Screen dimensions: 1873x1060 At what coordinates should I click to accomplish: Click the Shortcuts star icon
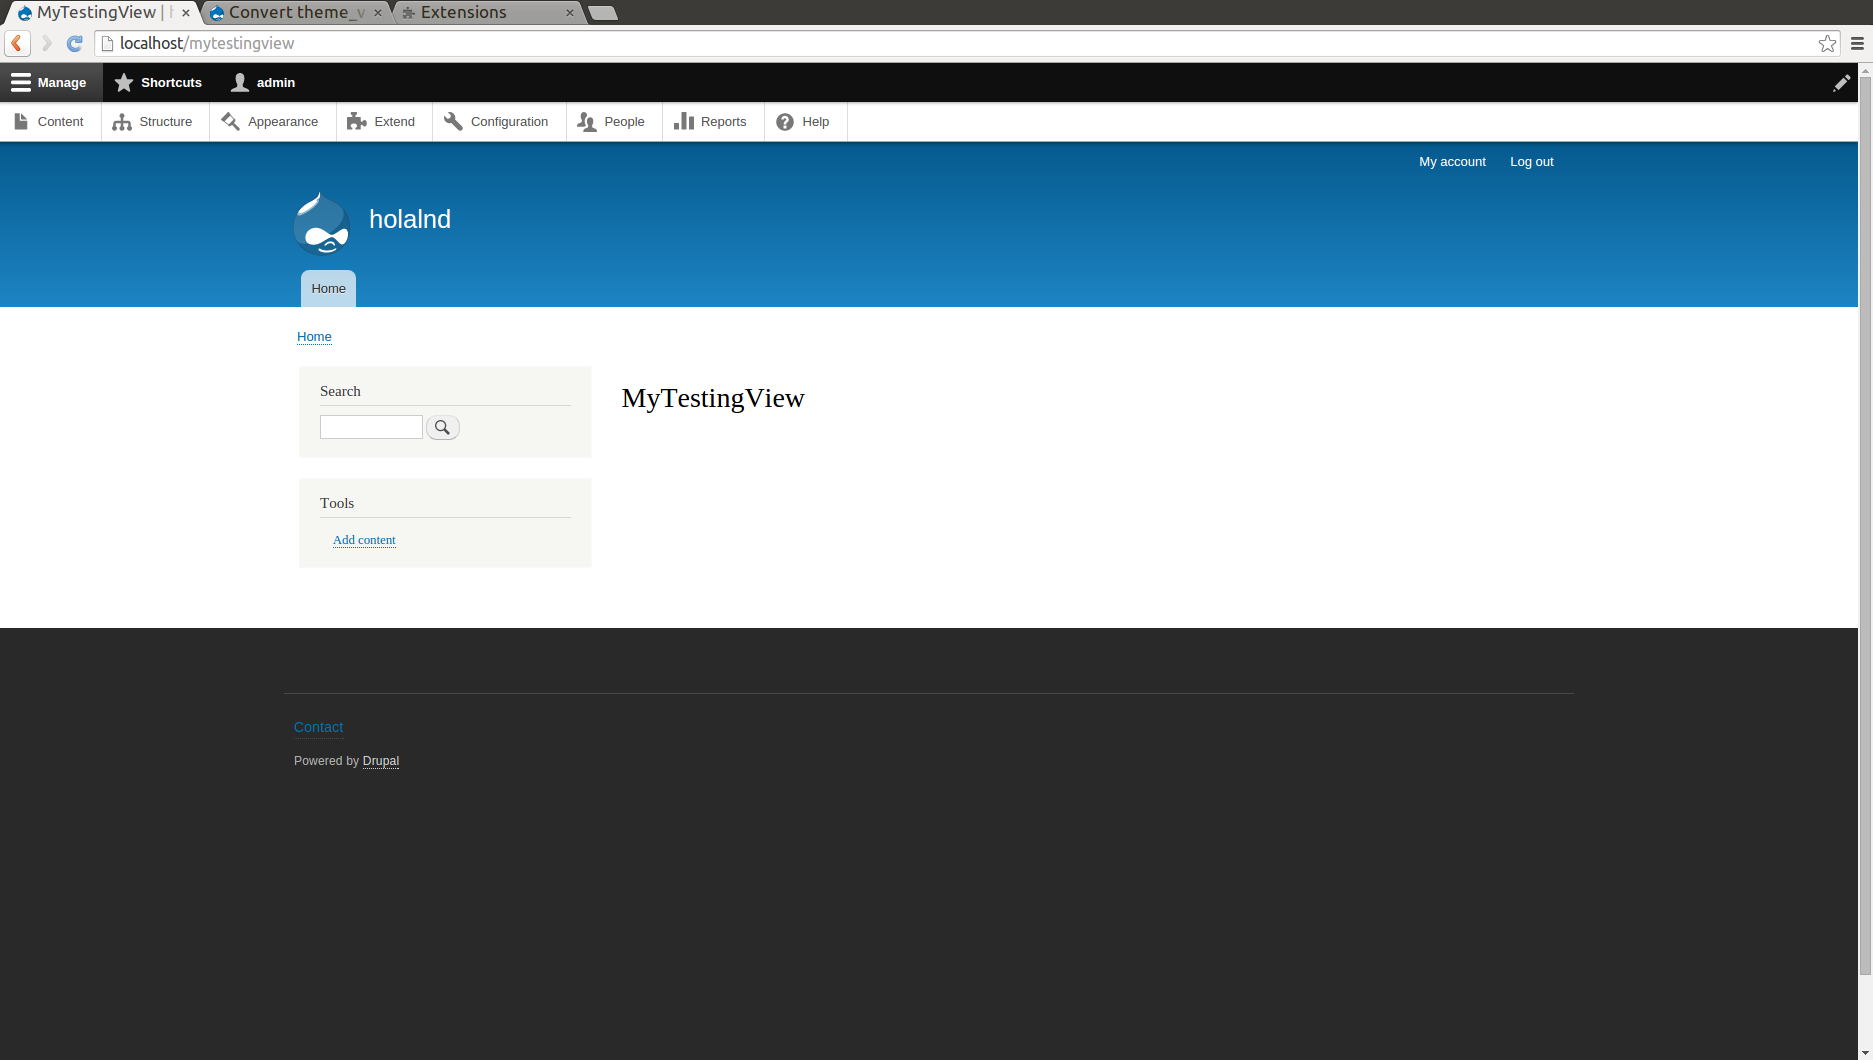(124, 82)
